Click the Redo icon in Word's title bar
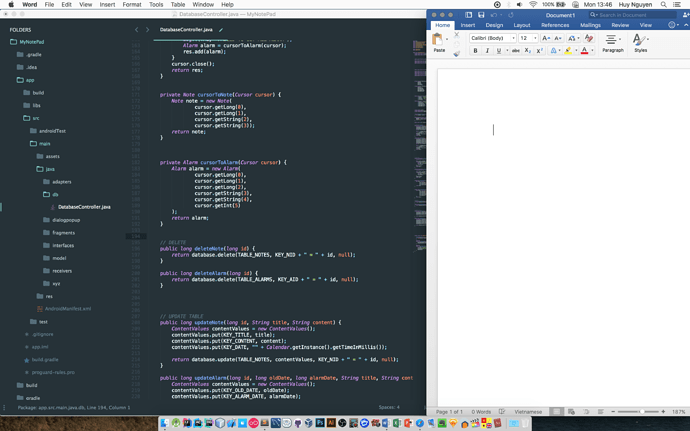Viewport: 690px width, 431px height. coord(511,15)
